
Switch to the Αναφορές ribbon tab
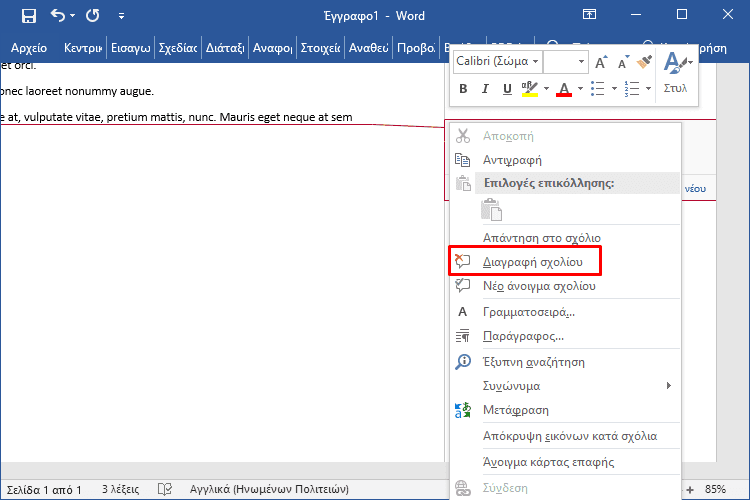click(272, 48)
